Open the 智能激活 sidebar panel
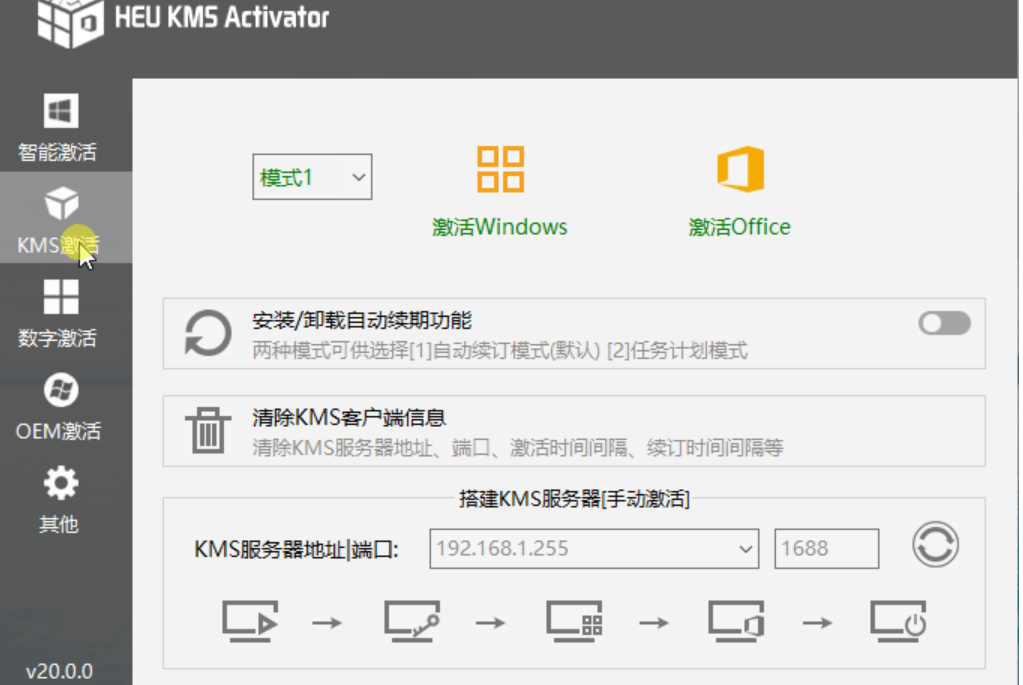Screen dimensions: 1023x685 62,127
